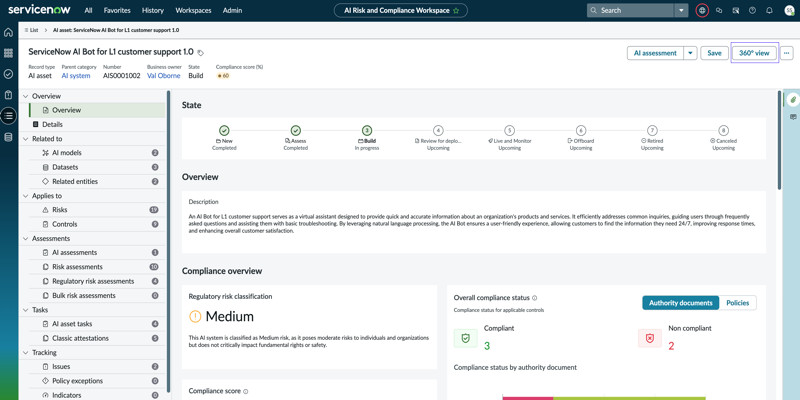Screen dimensions: 800x400
Task: Open the checkmark circle icon in left rail
Action: coord(8,74)
